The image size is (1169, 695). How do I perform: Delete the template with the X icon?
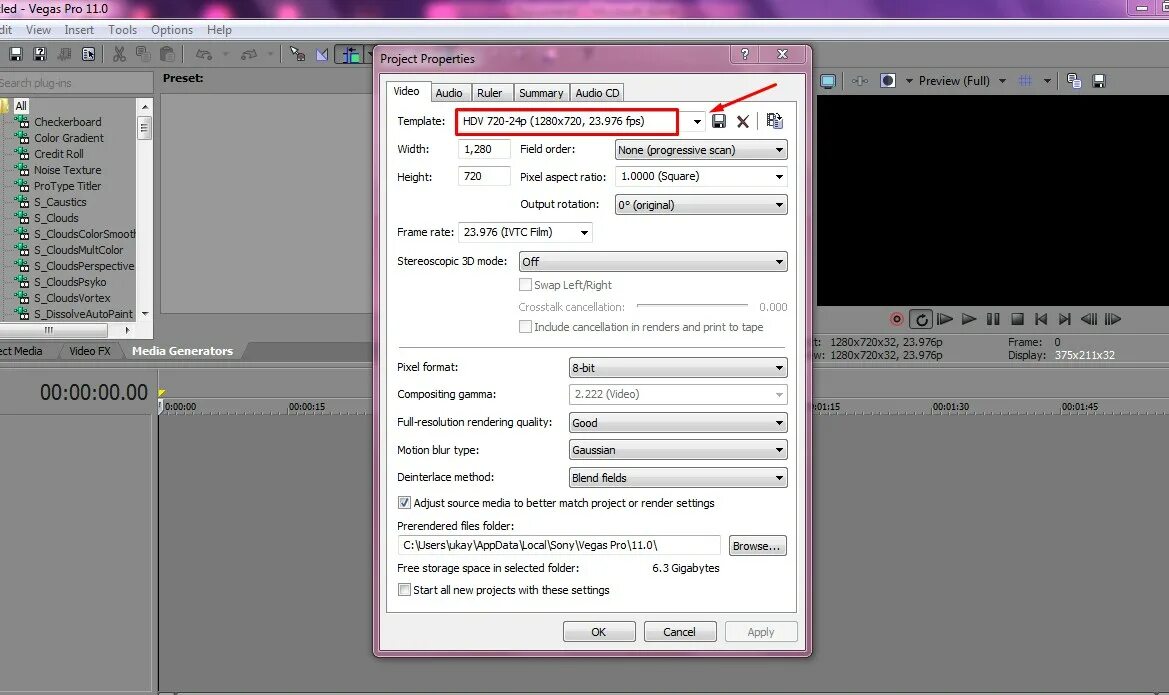coord(743,122)
